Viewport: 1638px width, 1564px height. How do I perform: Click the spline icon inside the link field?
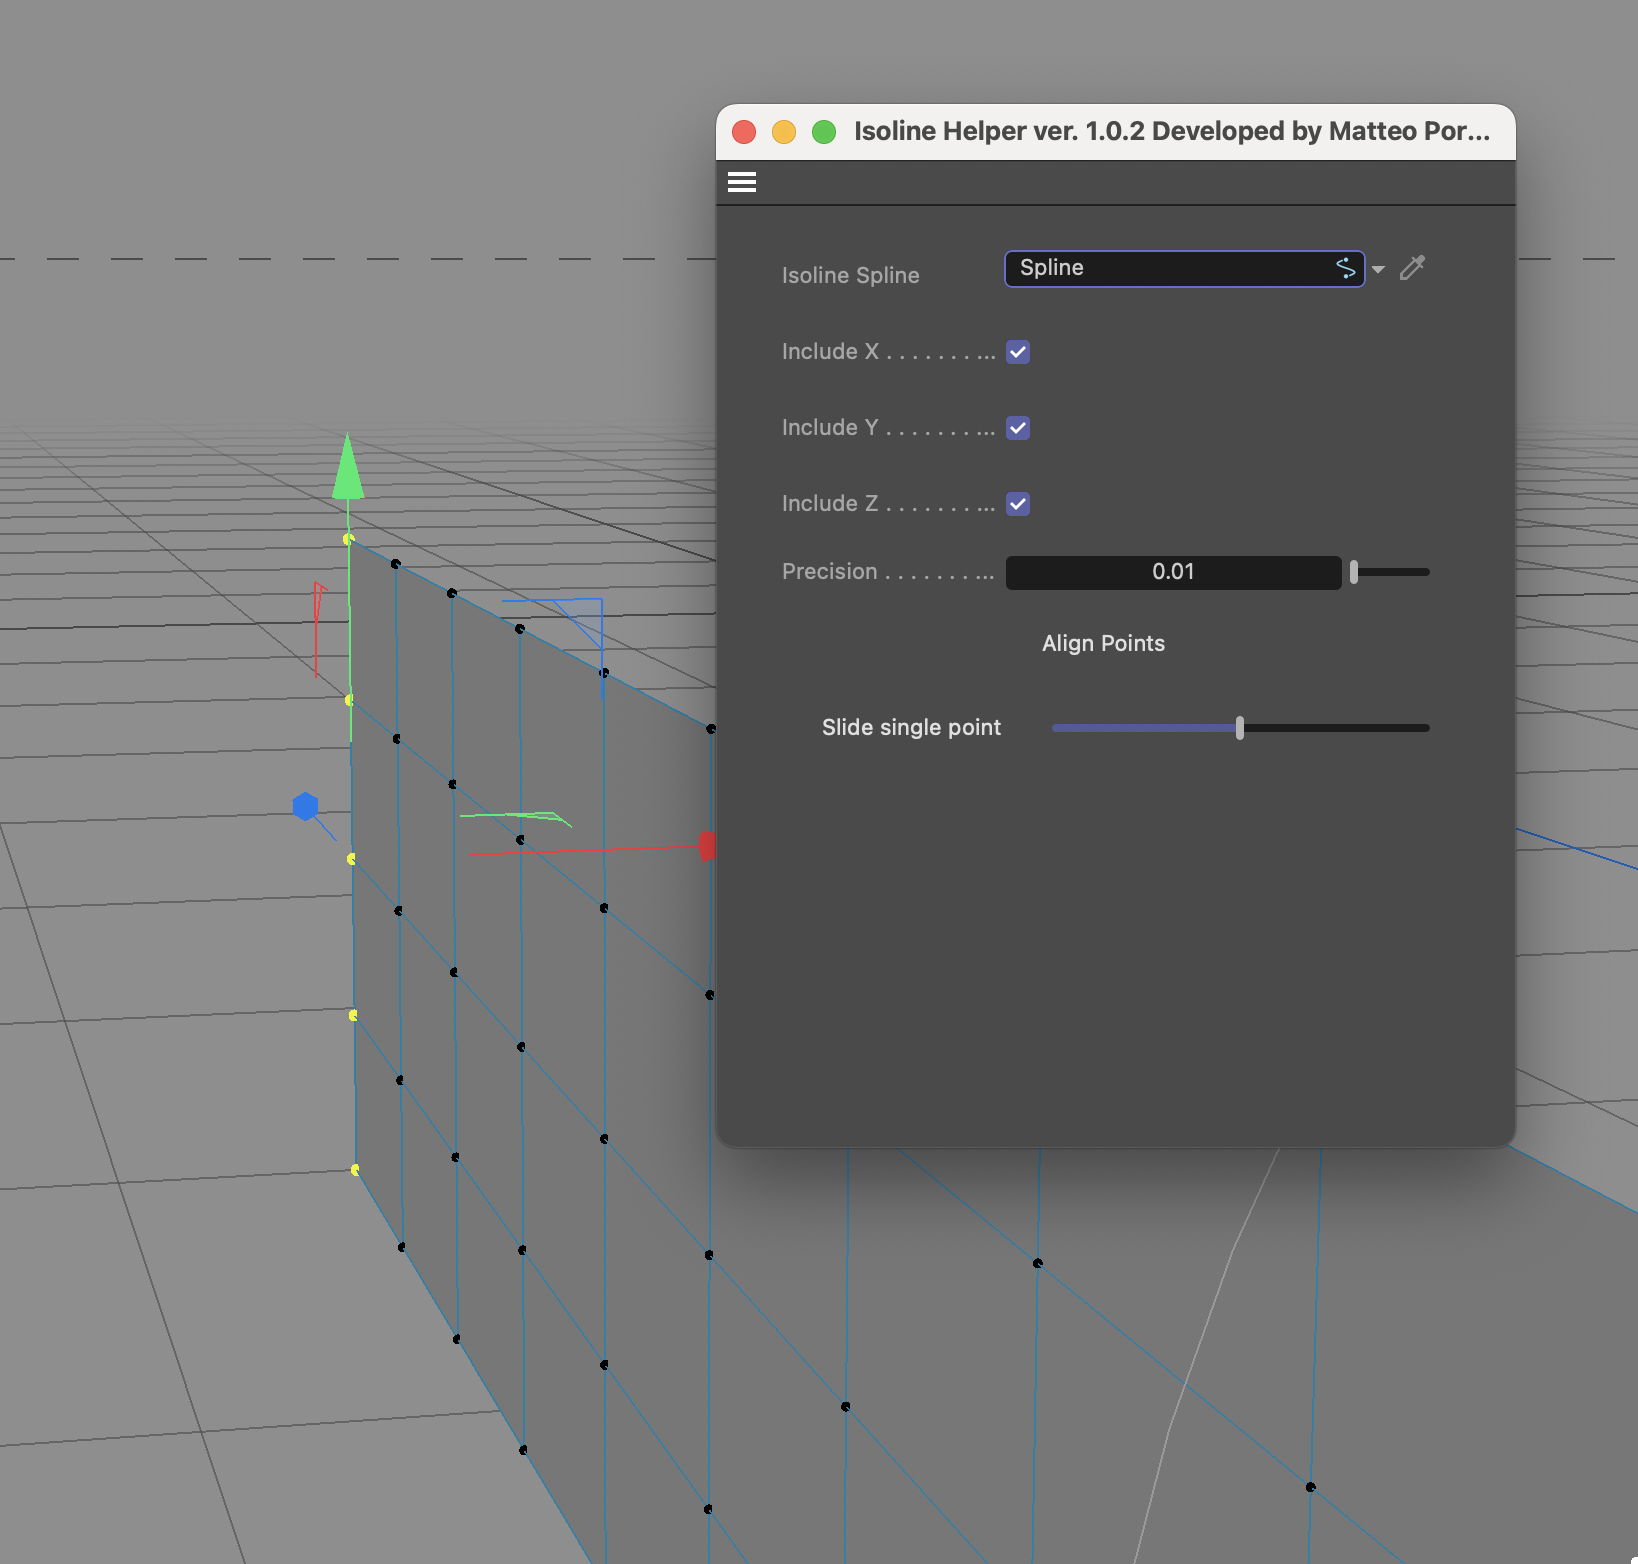(1346, 268)
